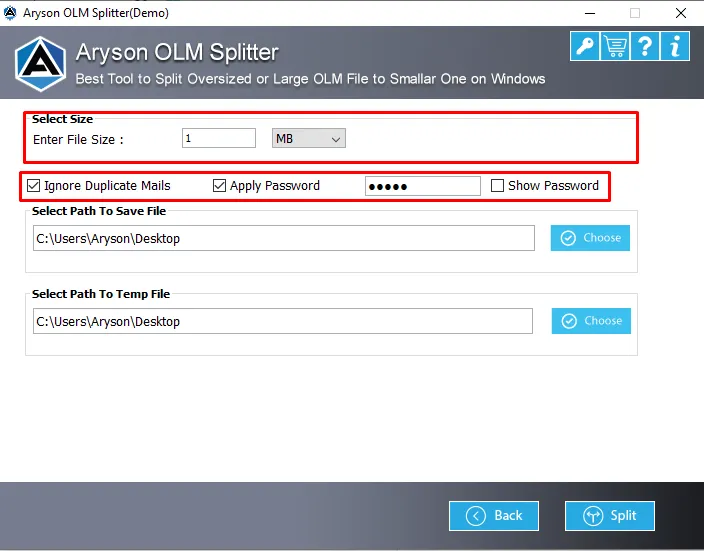Close the Aryson OLM Splitter window
Viewport: 704px width, 551px height.
pos(681,13)
